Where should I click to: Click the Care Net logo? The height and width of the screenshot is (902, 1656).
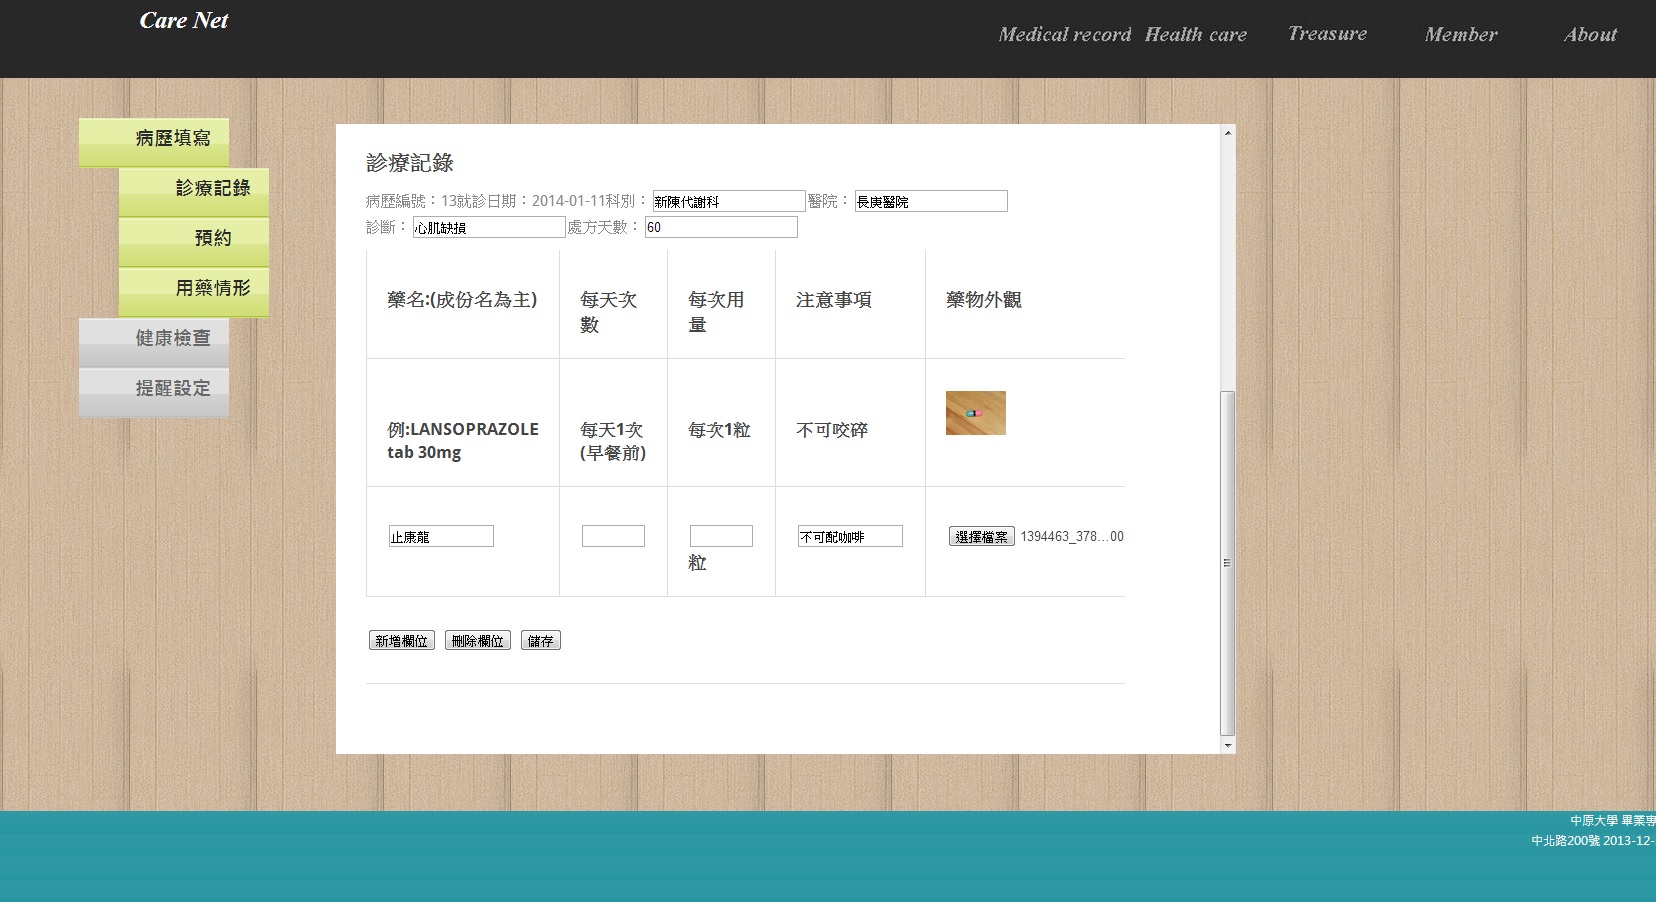point(184,21)
